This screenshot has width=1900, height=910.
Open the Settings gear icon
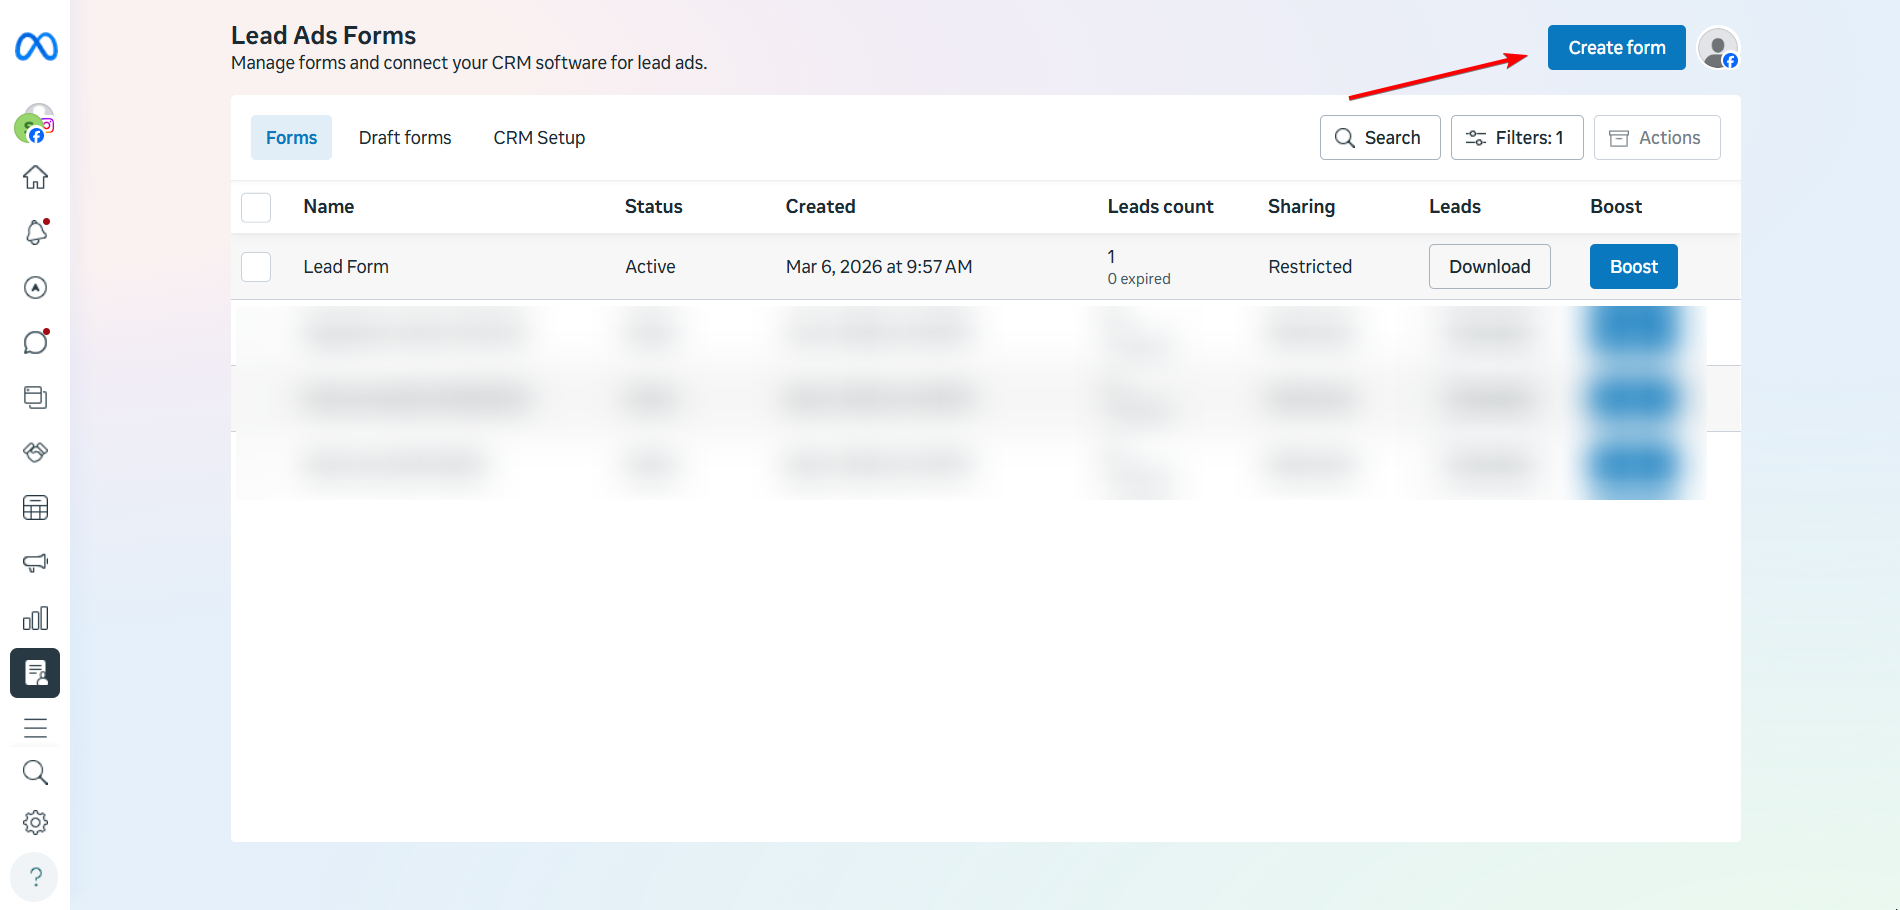point(35,822)
